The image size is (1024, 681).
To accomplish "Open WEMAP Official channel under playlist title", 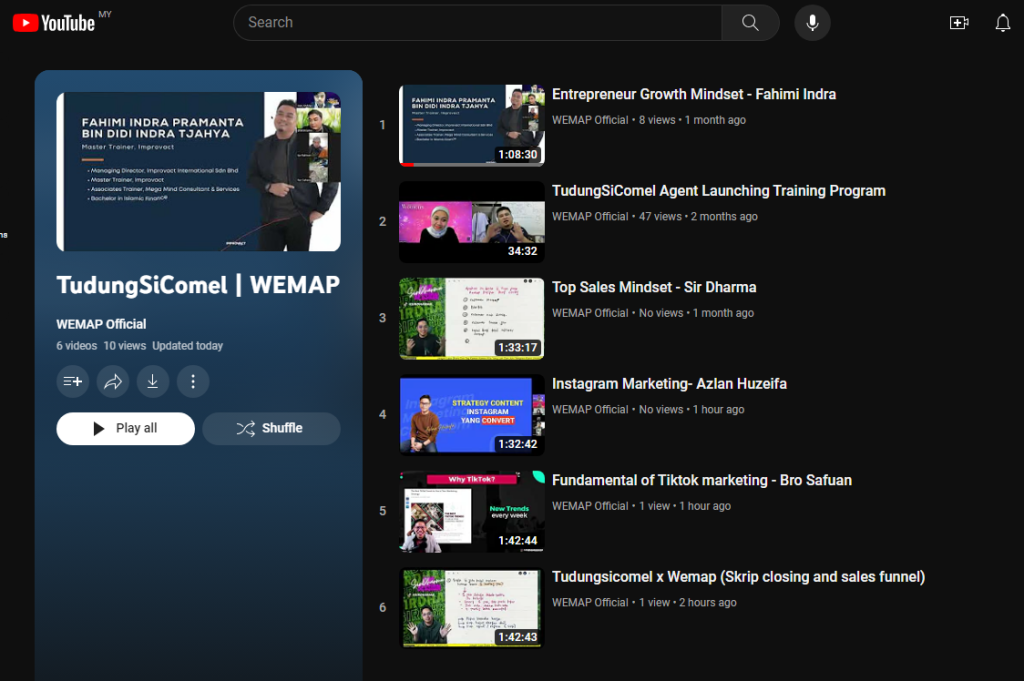I will click(101, 324).
